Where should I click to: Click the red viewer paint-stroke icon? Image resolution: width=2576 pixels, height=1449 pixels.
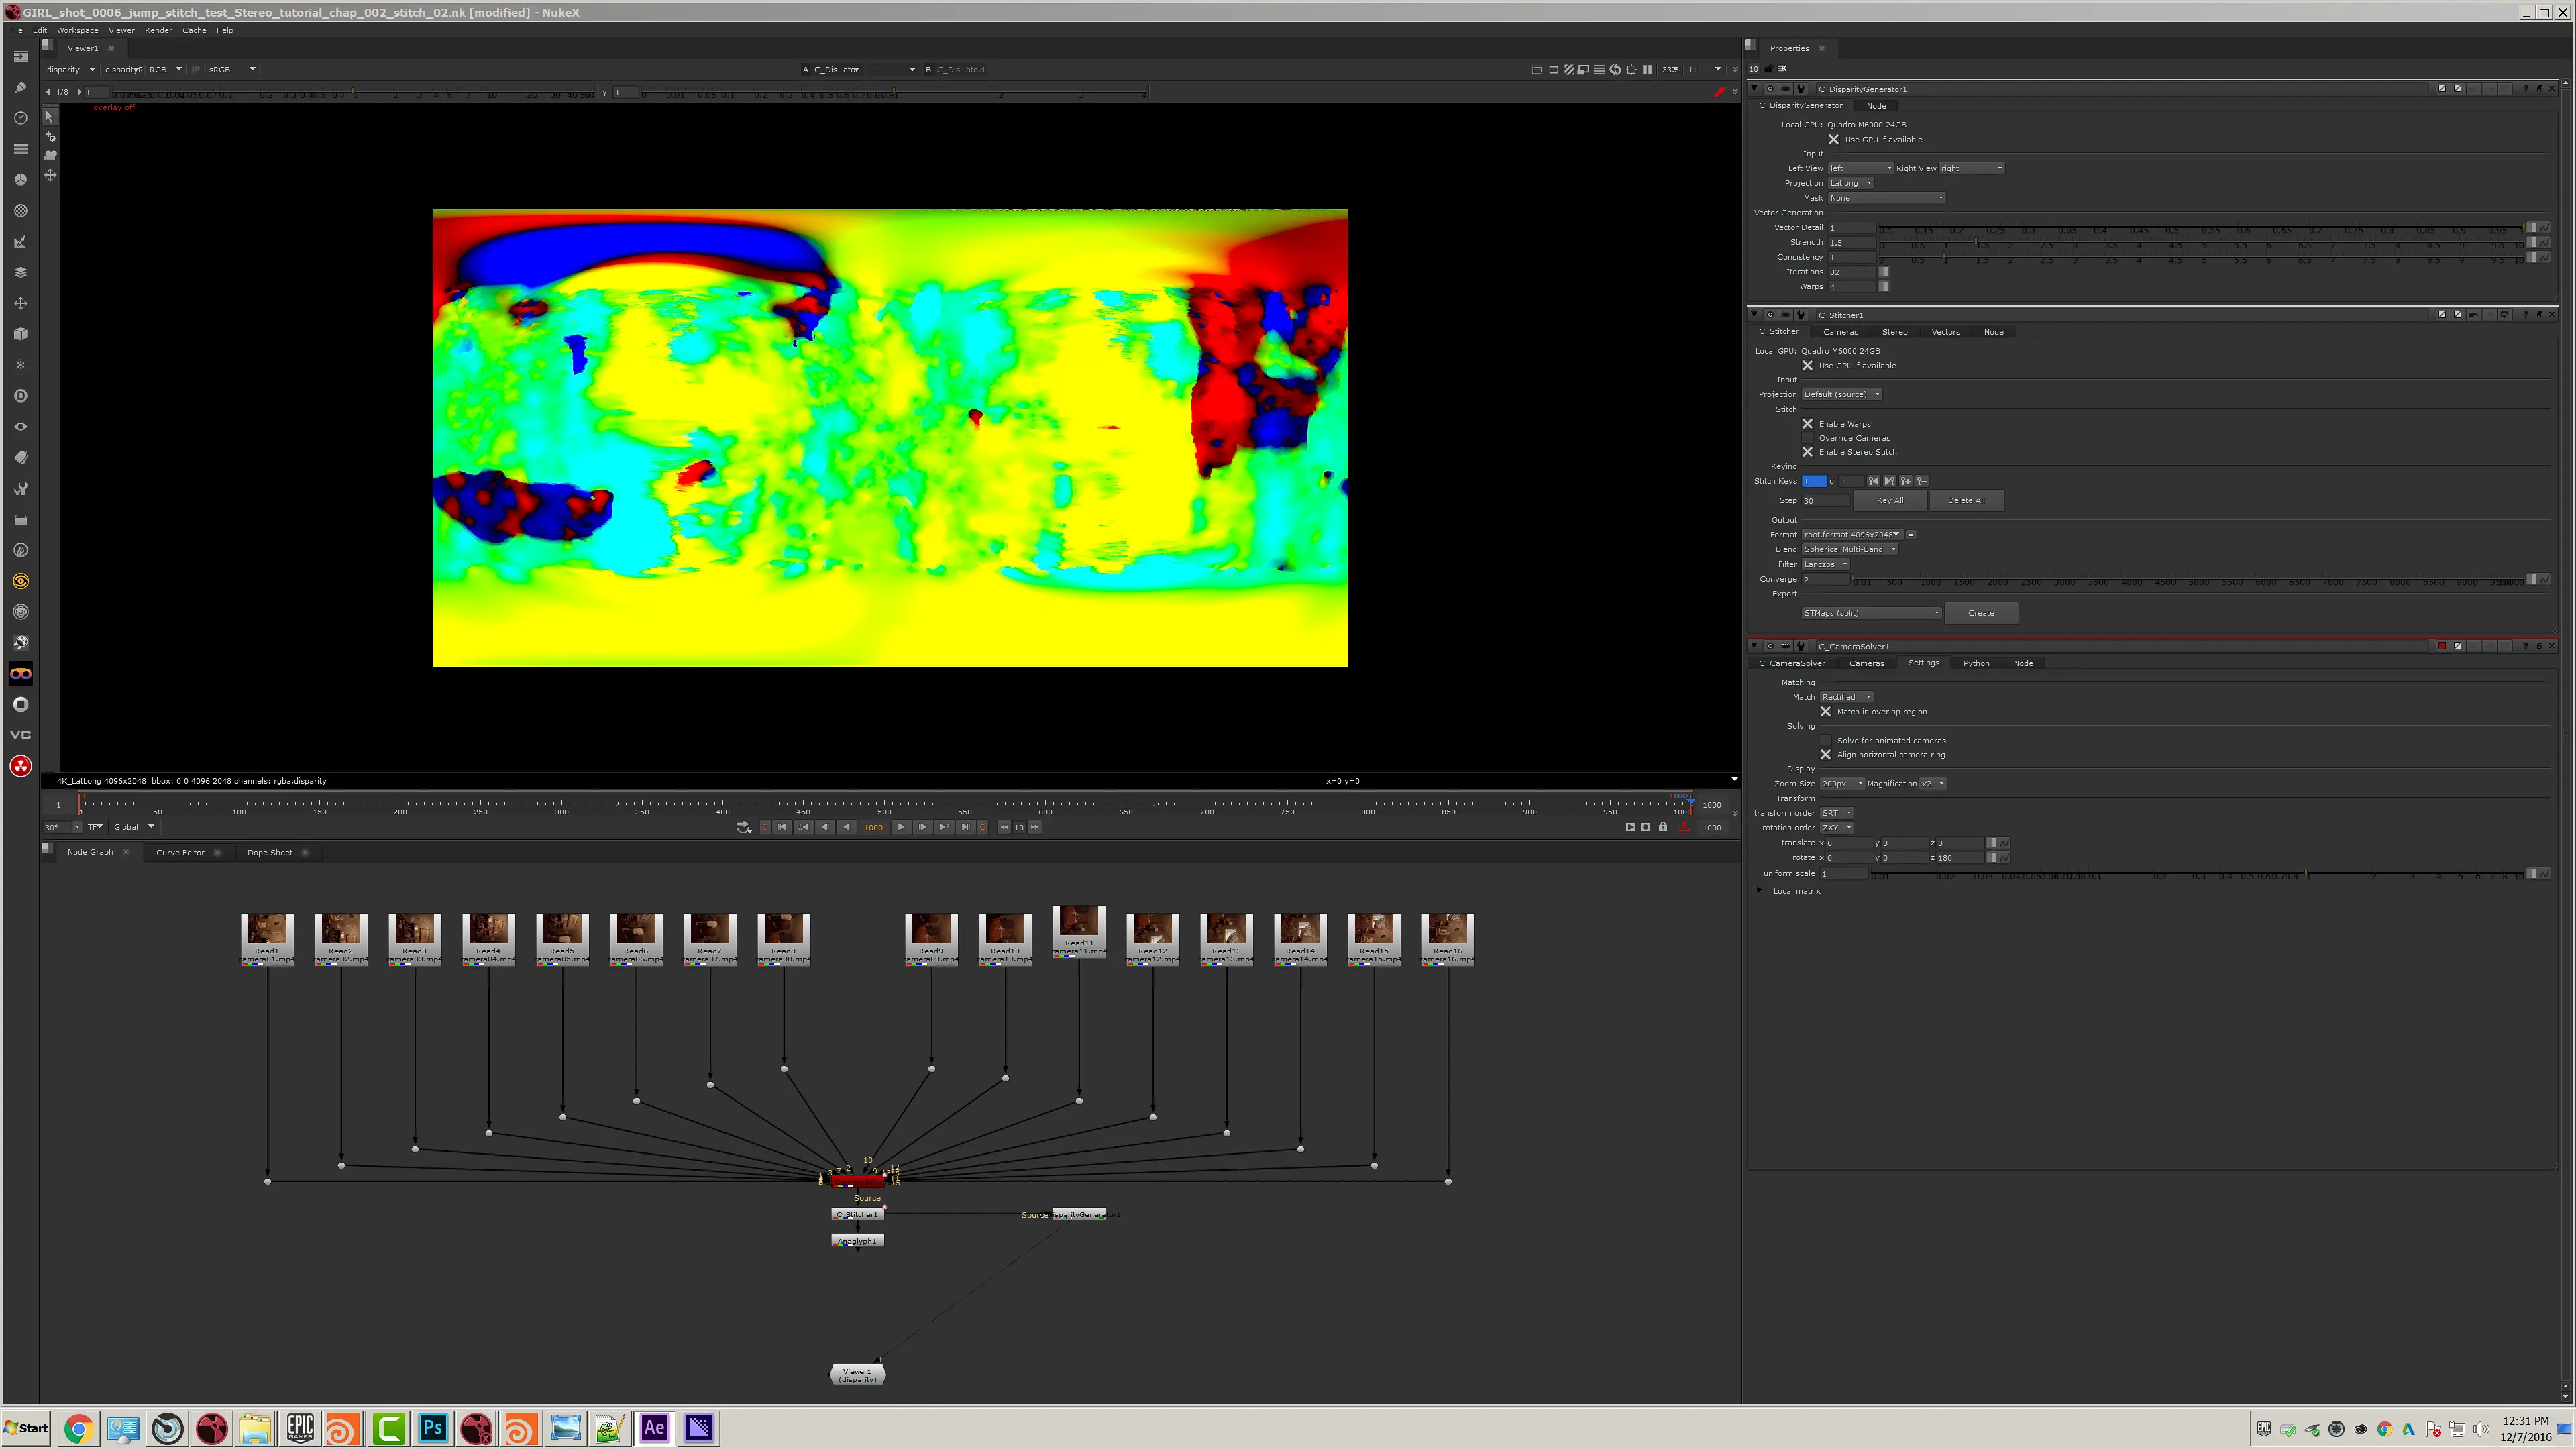tap(1719, 92)
